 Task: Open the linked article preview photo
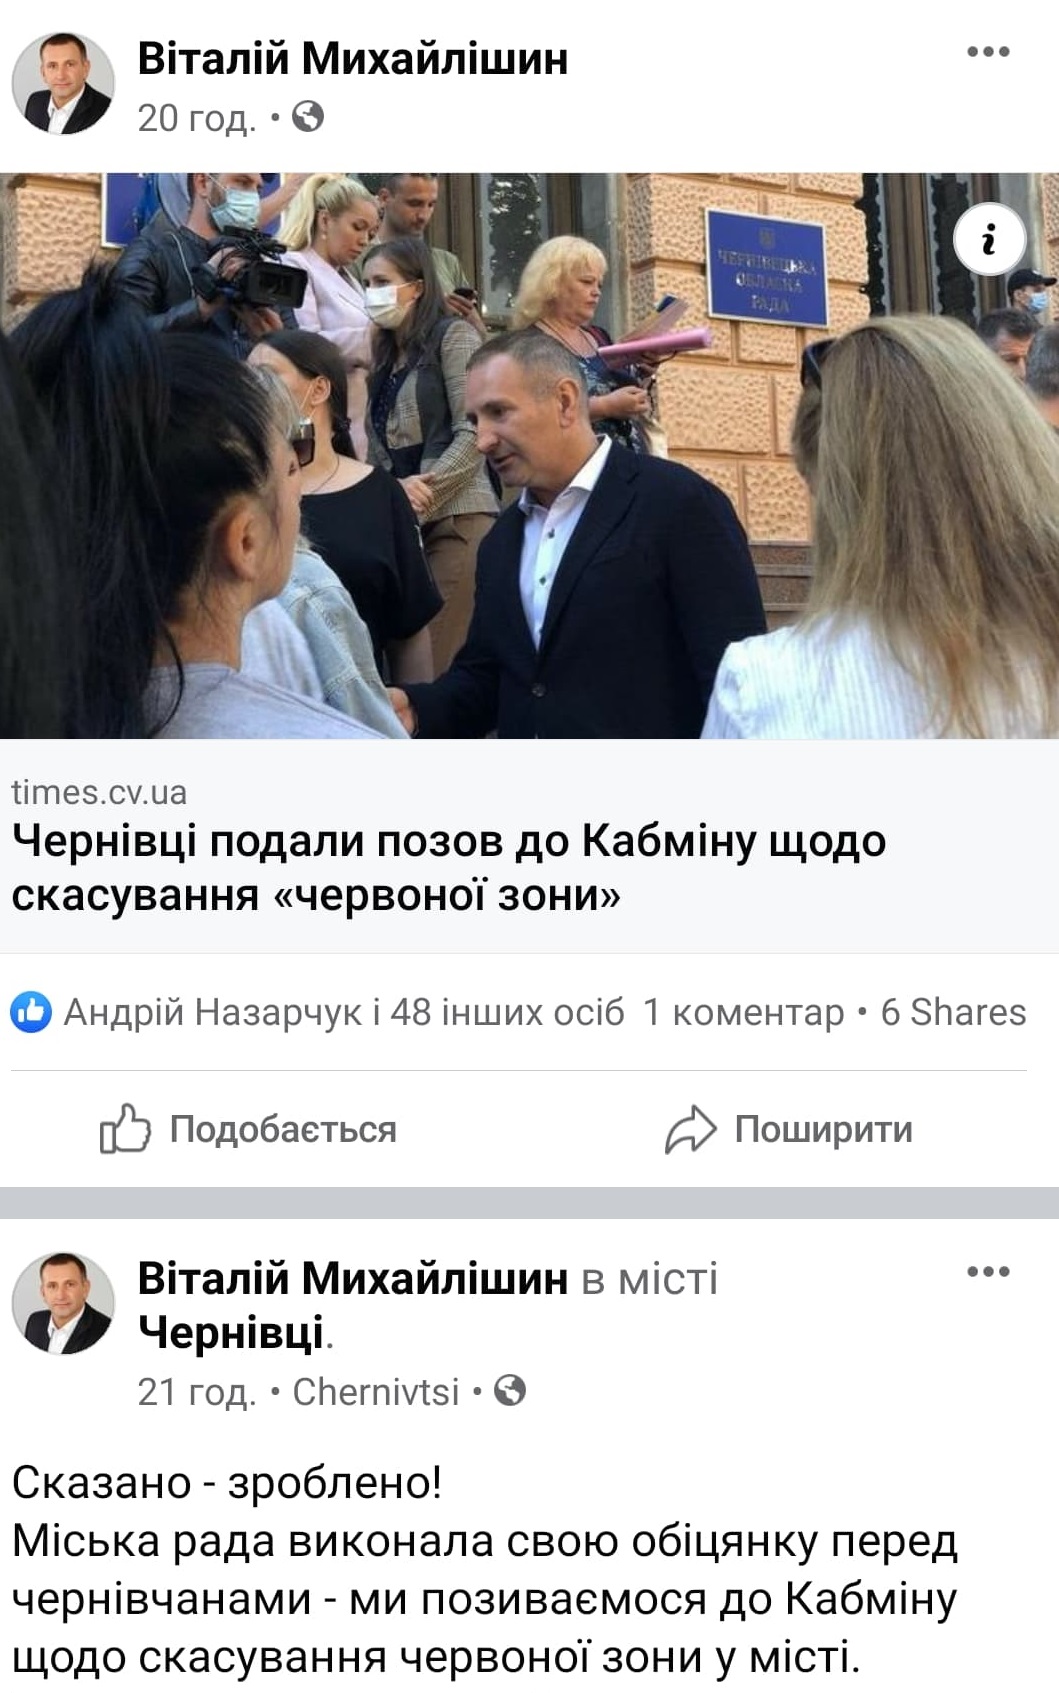529,456
